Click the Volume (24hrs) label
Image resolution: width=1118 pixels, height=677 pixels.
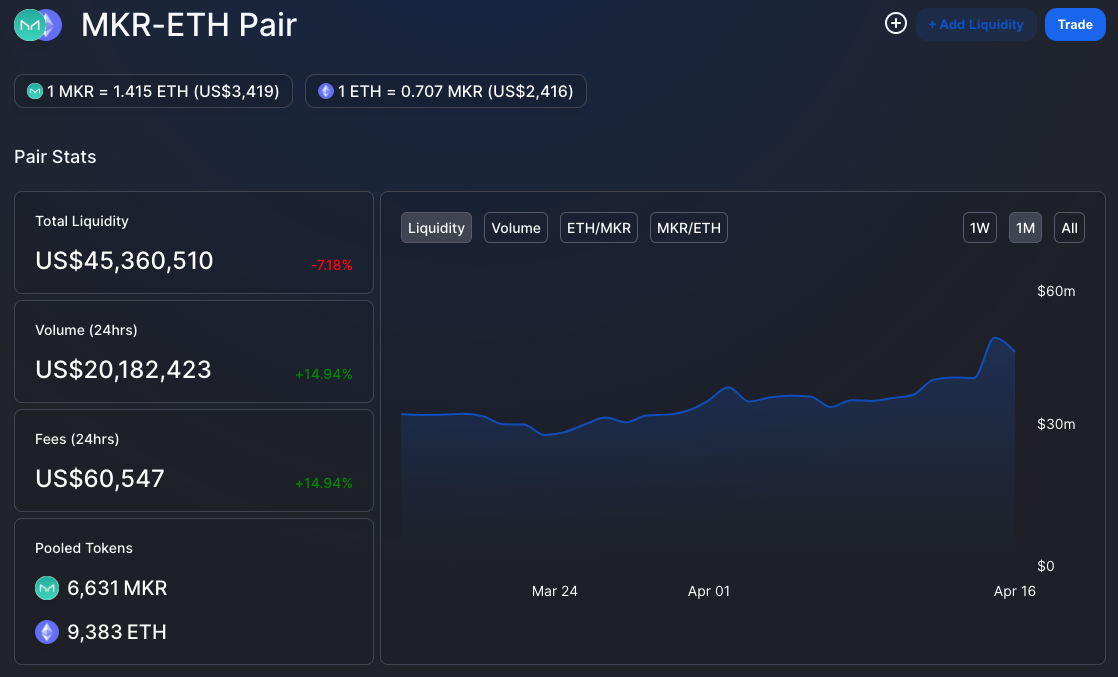[86, 330]
